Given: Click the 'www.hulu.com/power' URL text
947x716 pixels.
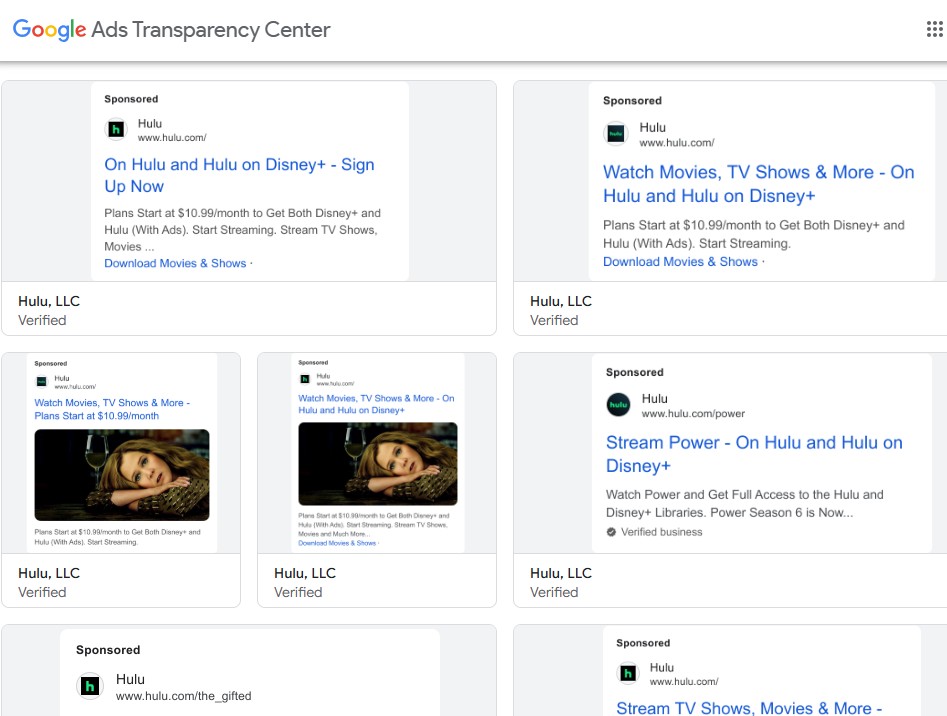Looking at the screenshot, I should (693, 414).
